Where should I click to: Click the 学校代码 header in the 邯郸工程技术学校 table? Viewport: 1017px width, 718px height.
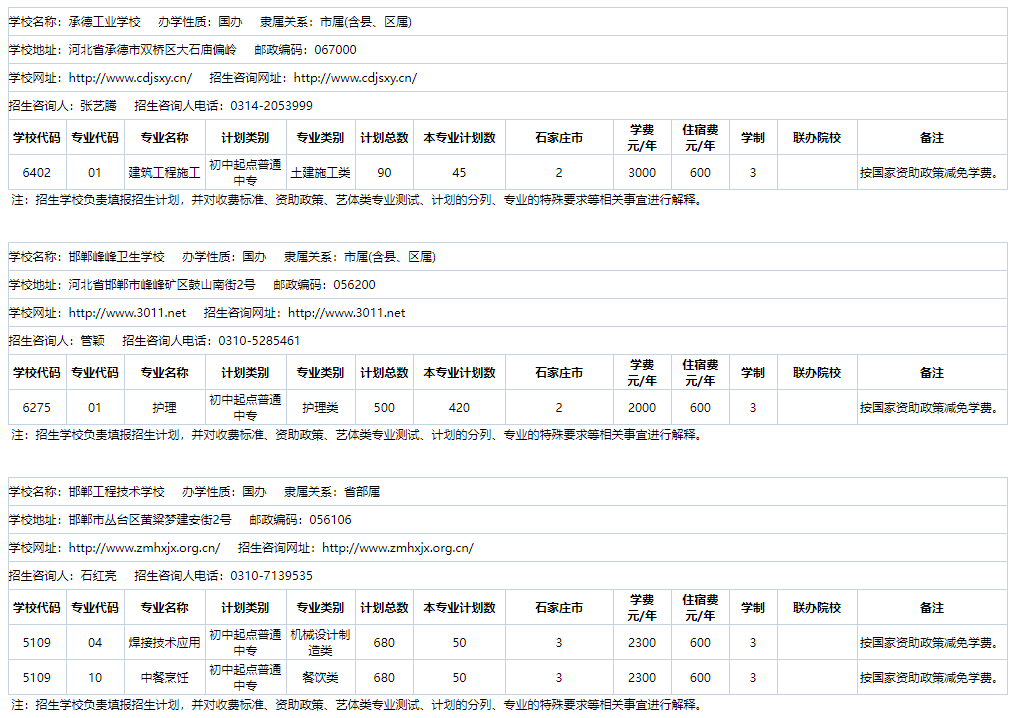pos(36,607)
